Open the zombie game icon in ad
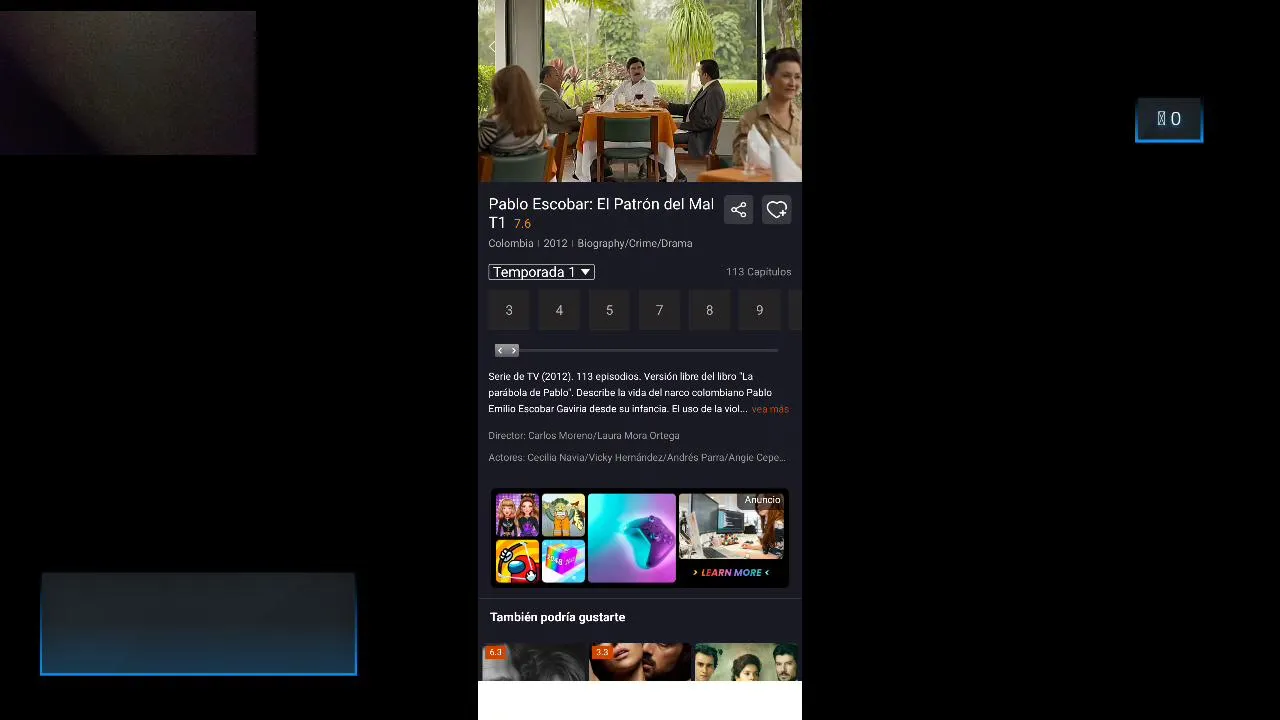The width and height of the screenshot is (1280, 720). coord(563,515)
